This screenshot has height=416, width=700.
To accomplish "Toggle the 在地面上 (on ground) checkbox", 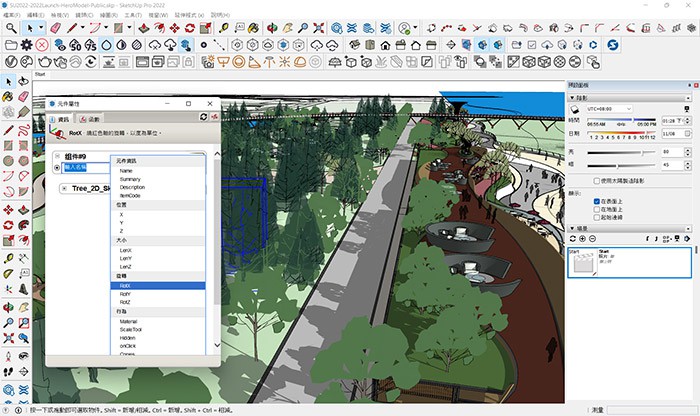I will 597,210.
